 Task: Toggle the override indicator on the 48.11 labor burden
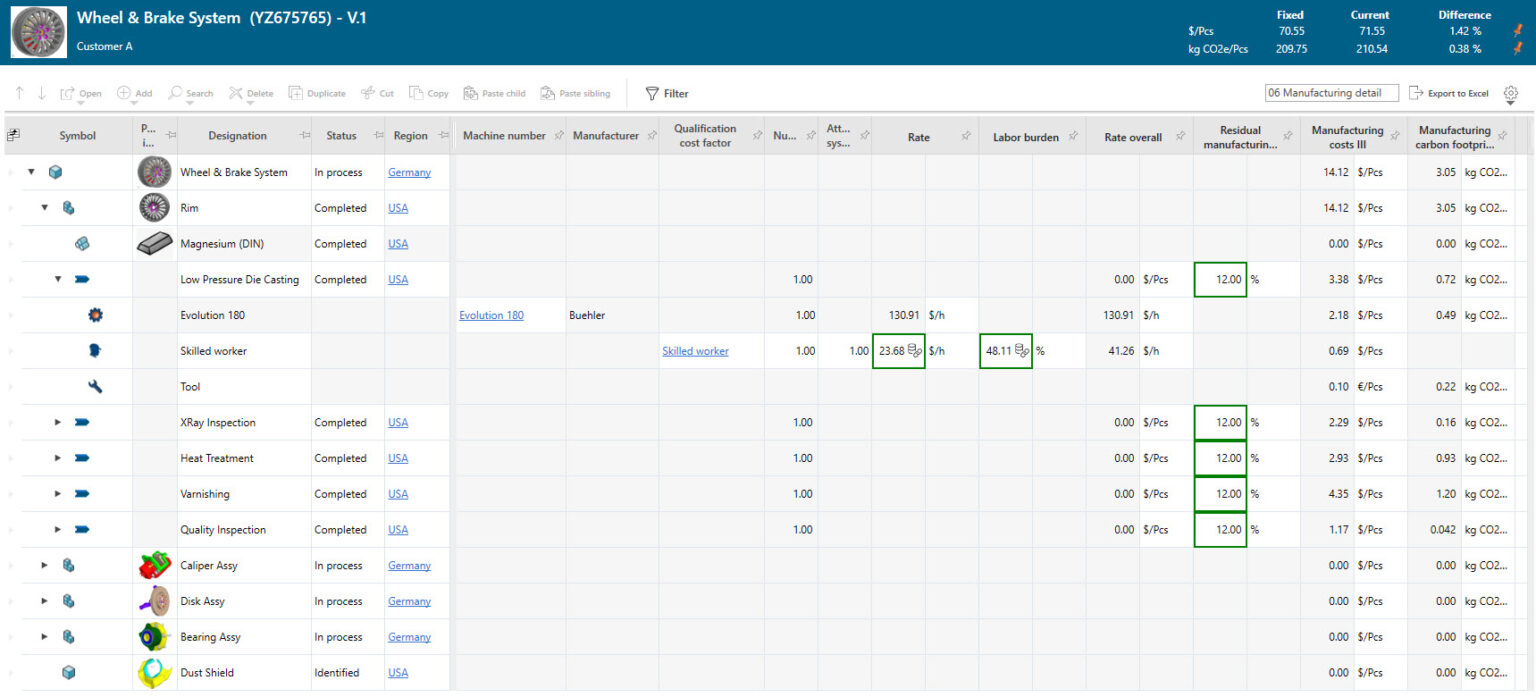(x=1022, y=351)
